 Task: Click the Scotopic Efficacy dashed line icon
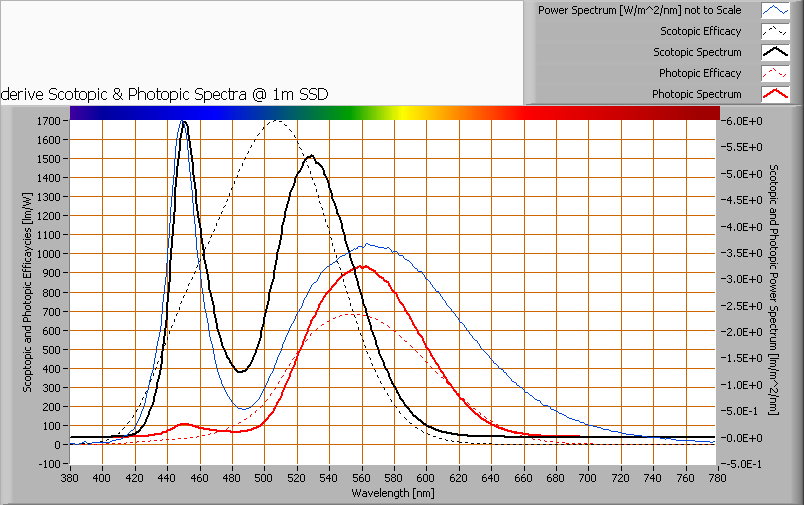[x=776, y=32]
